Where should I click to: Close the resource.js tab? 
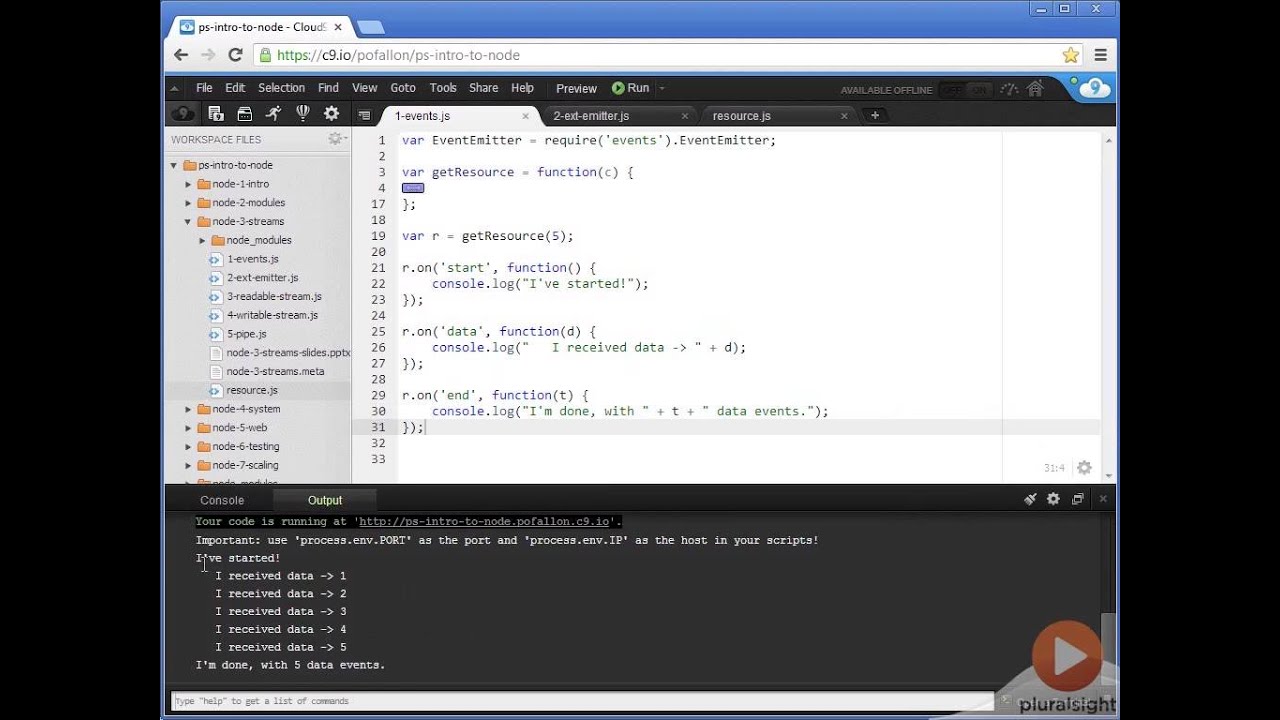tap(844, 116)
